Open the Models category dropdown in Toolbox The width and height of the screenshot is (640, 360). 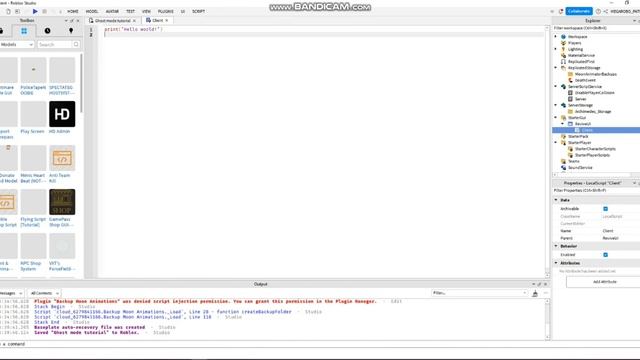pos(17,44)
